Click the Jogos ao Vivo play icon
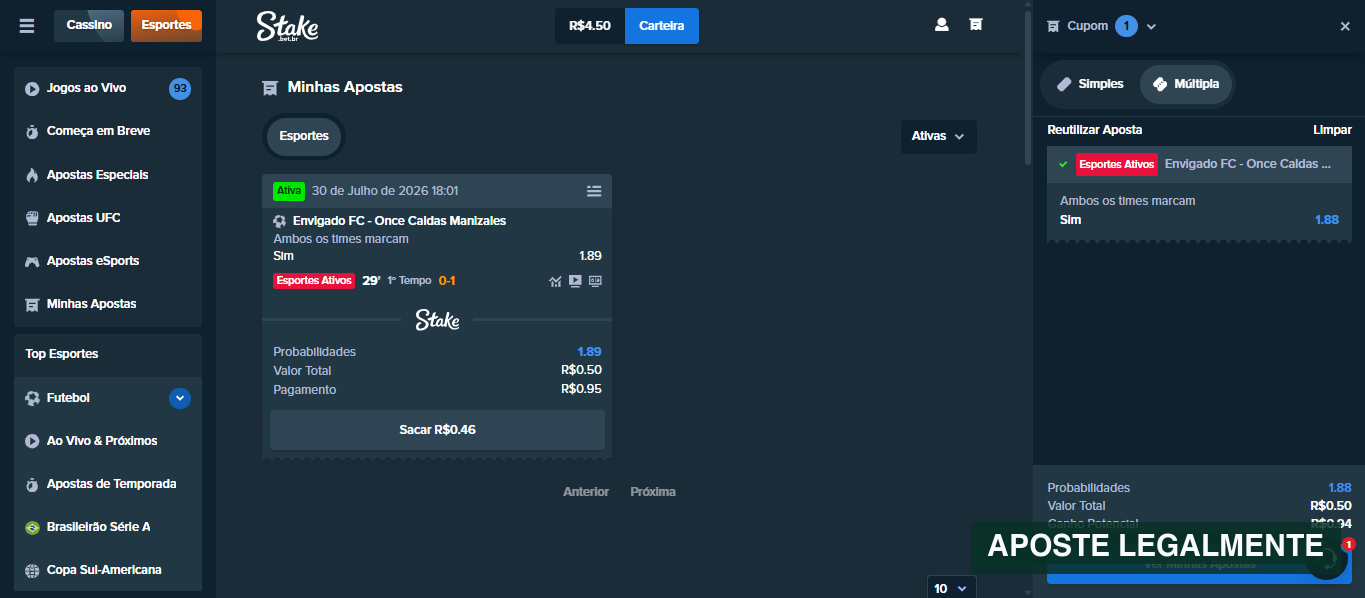This screenshot has height=598, width=1365. [33, 88]
